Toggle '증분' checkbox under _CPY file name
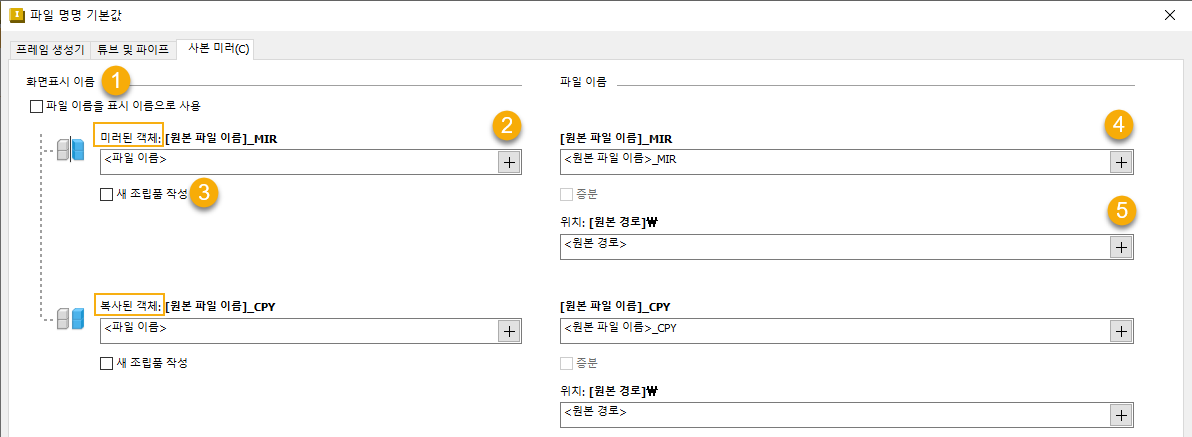The height and width of the screenshot is (437, 1192). tap(567, 363)
